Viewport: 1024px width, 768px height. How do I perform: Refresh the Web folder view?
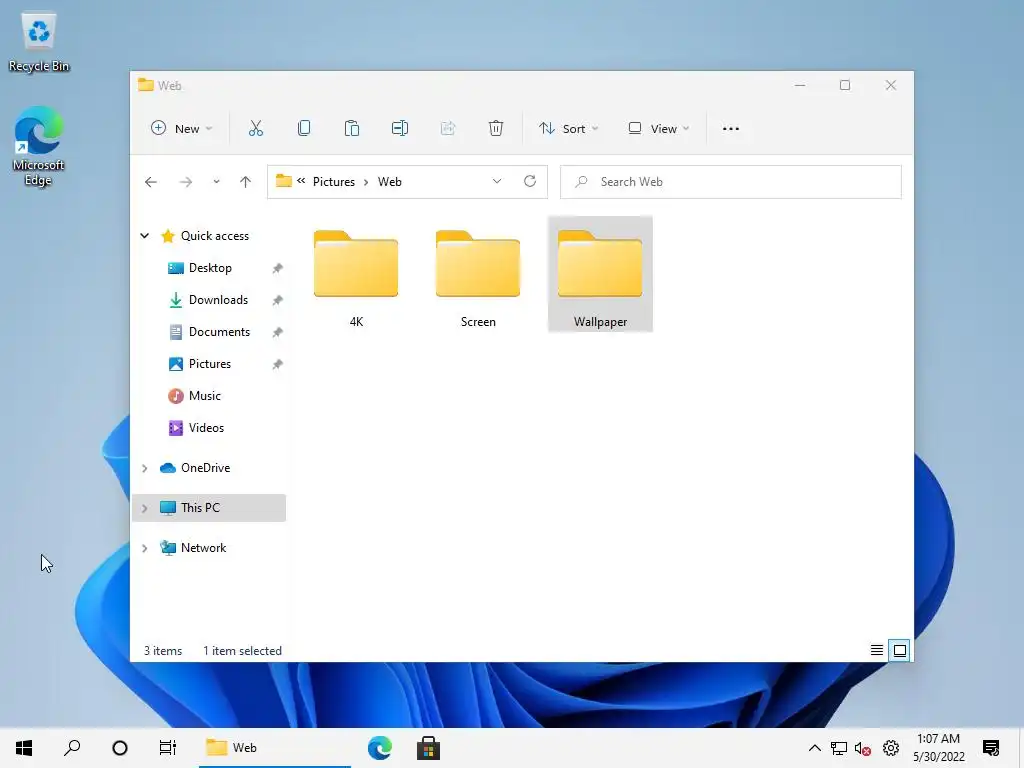[530, 182]
